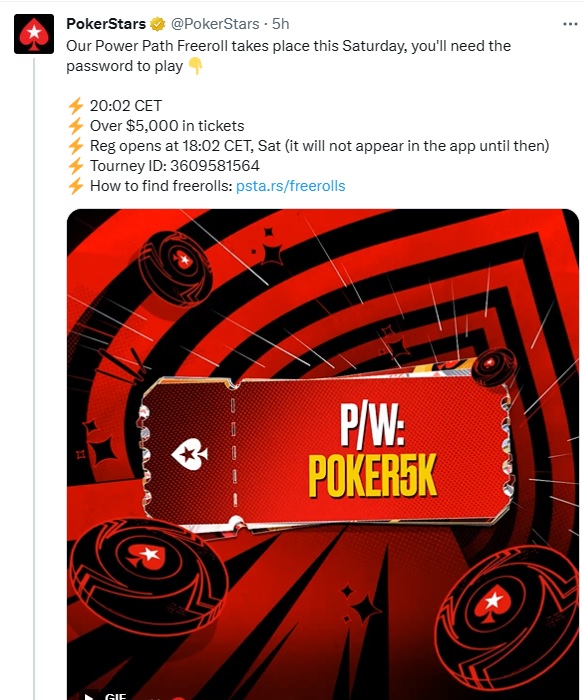This screenshot has height=700, width=584.
Task: Open the psta.rs/freerolls link
Action: [291, 186]
